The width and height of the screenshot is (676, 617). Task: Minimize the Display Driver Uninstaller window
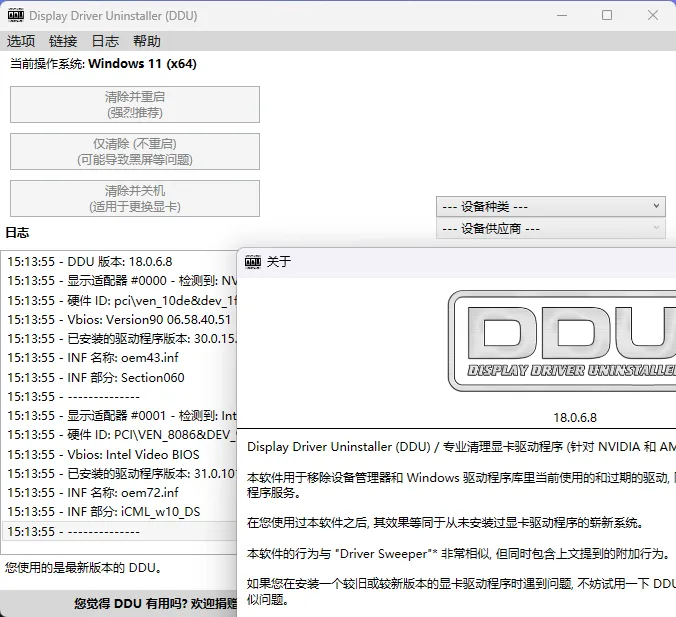point(561,16)
